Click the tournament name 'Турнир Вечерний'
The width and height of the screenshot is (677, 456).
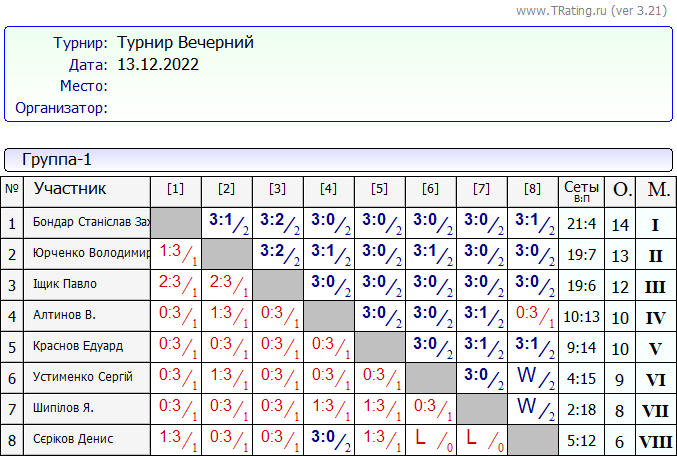(x=185, y=43)
